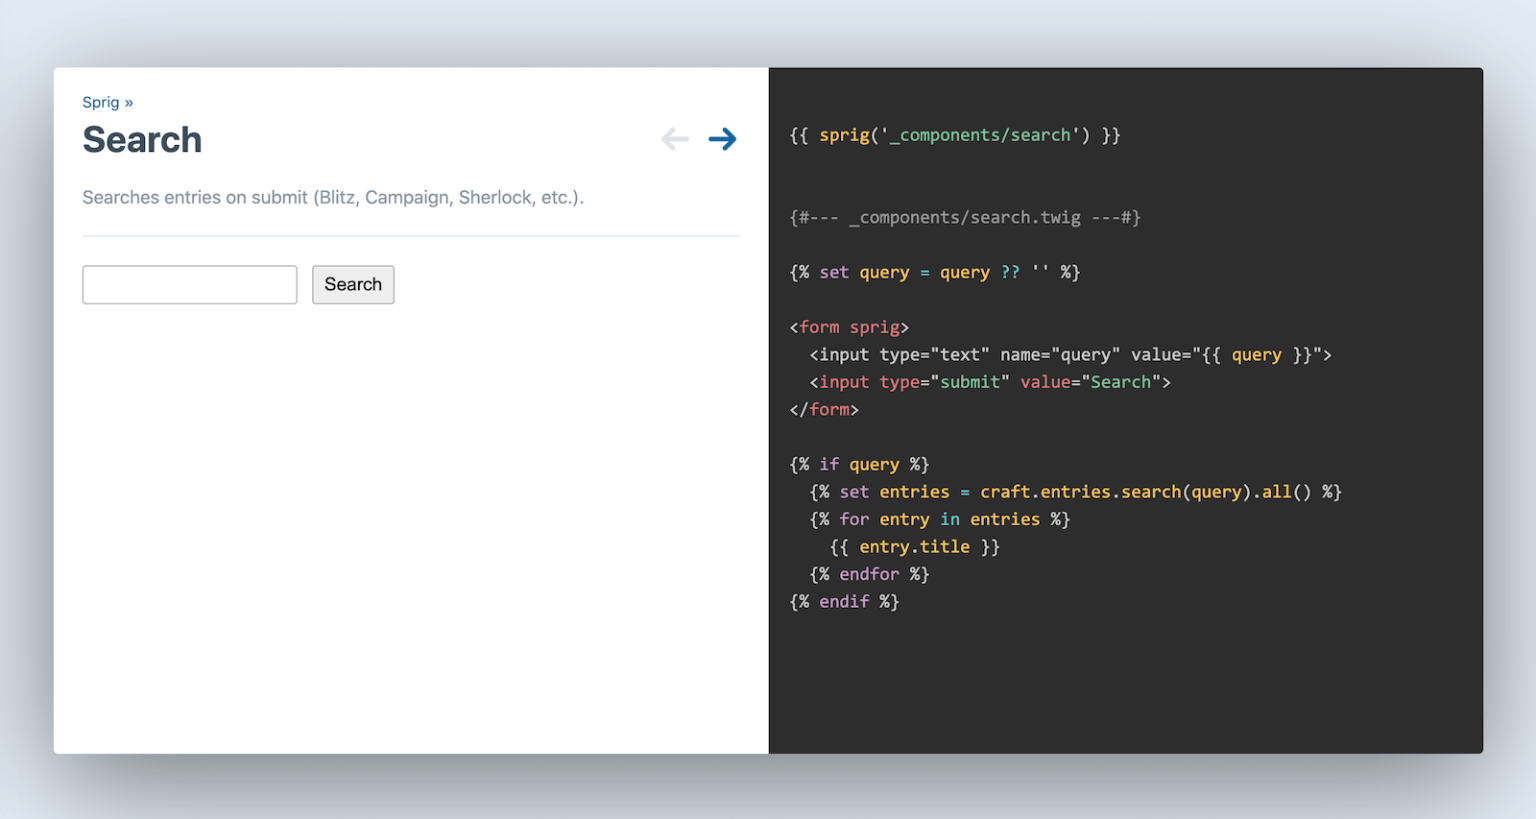The image size is (1536, 819).
Task: Select the 'Searches entries on submit' description
Action: [x=333, y=197]
